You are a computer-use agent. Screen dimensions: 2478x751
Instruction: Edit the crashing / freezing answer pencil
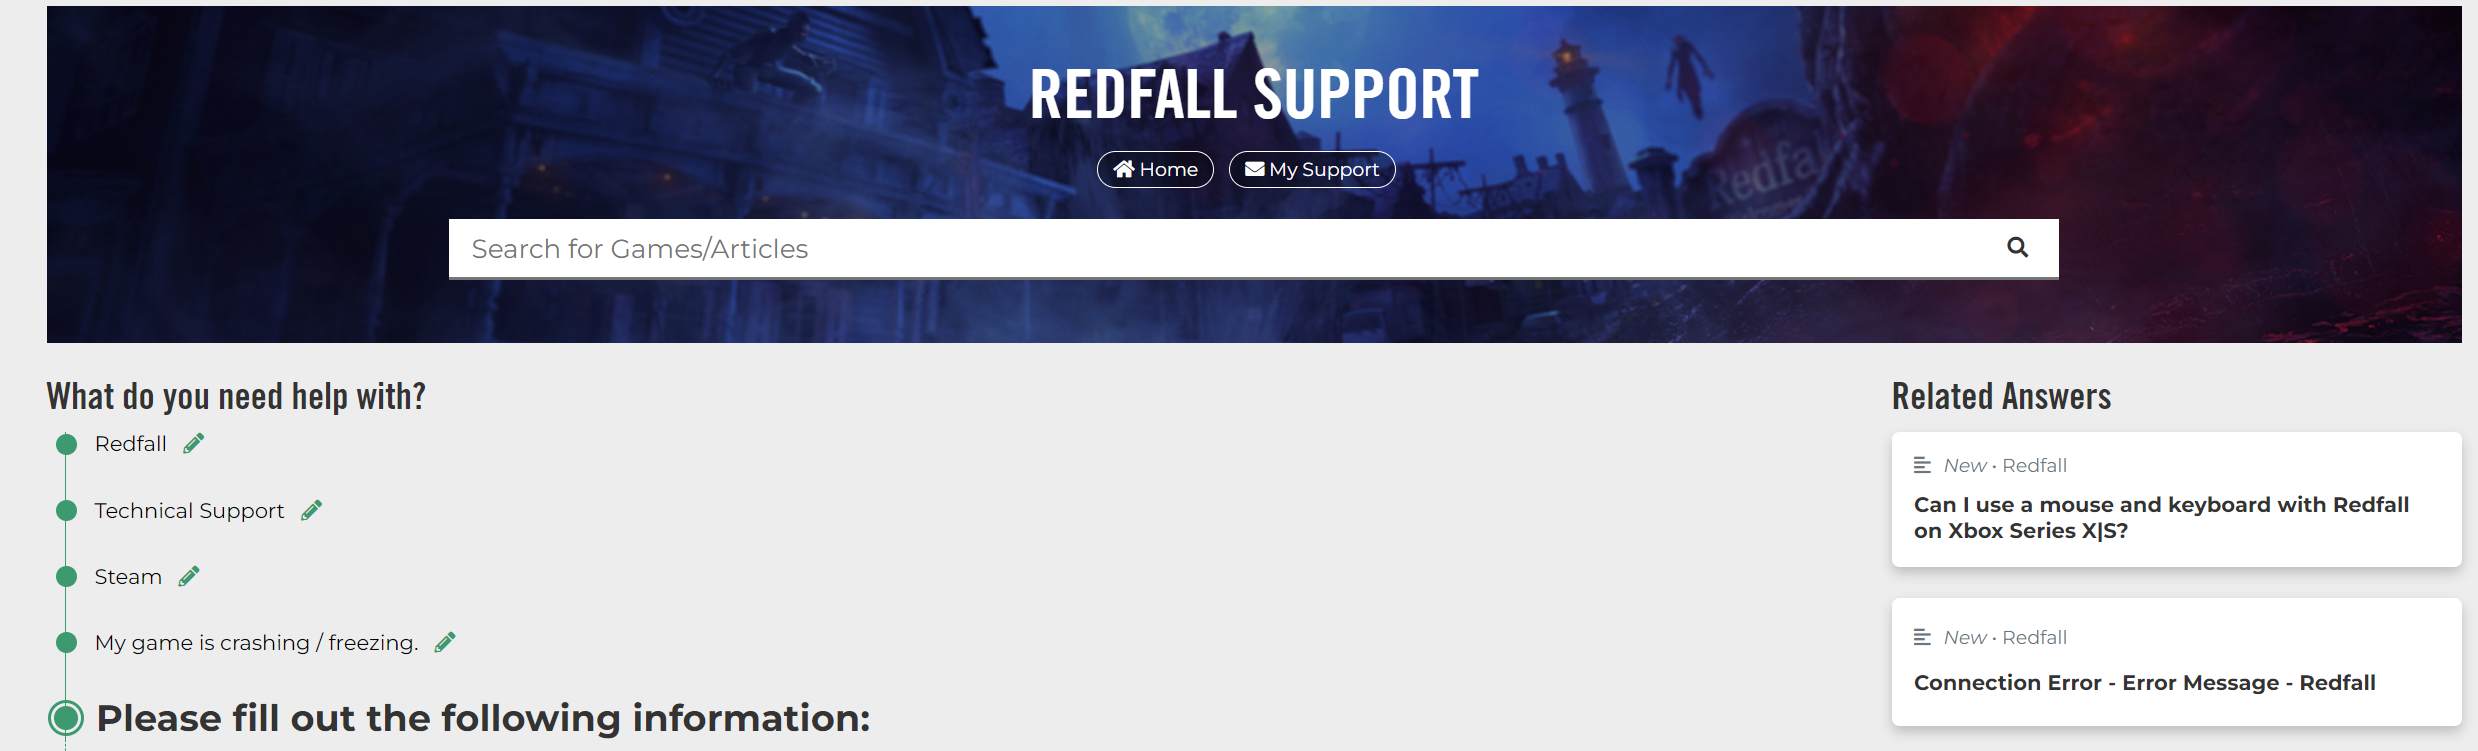pyautogui.click(x=445, y=642)
